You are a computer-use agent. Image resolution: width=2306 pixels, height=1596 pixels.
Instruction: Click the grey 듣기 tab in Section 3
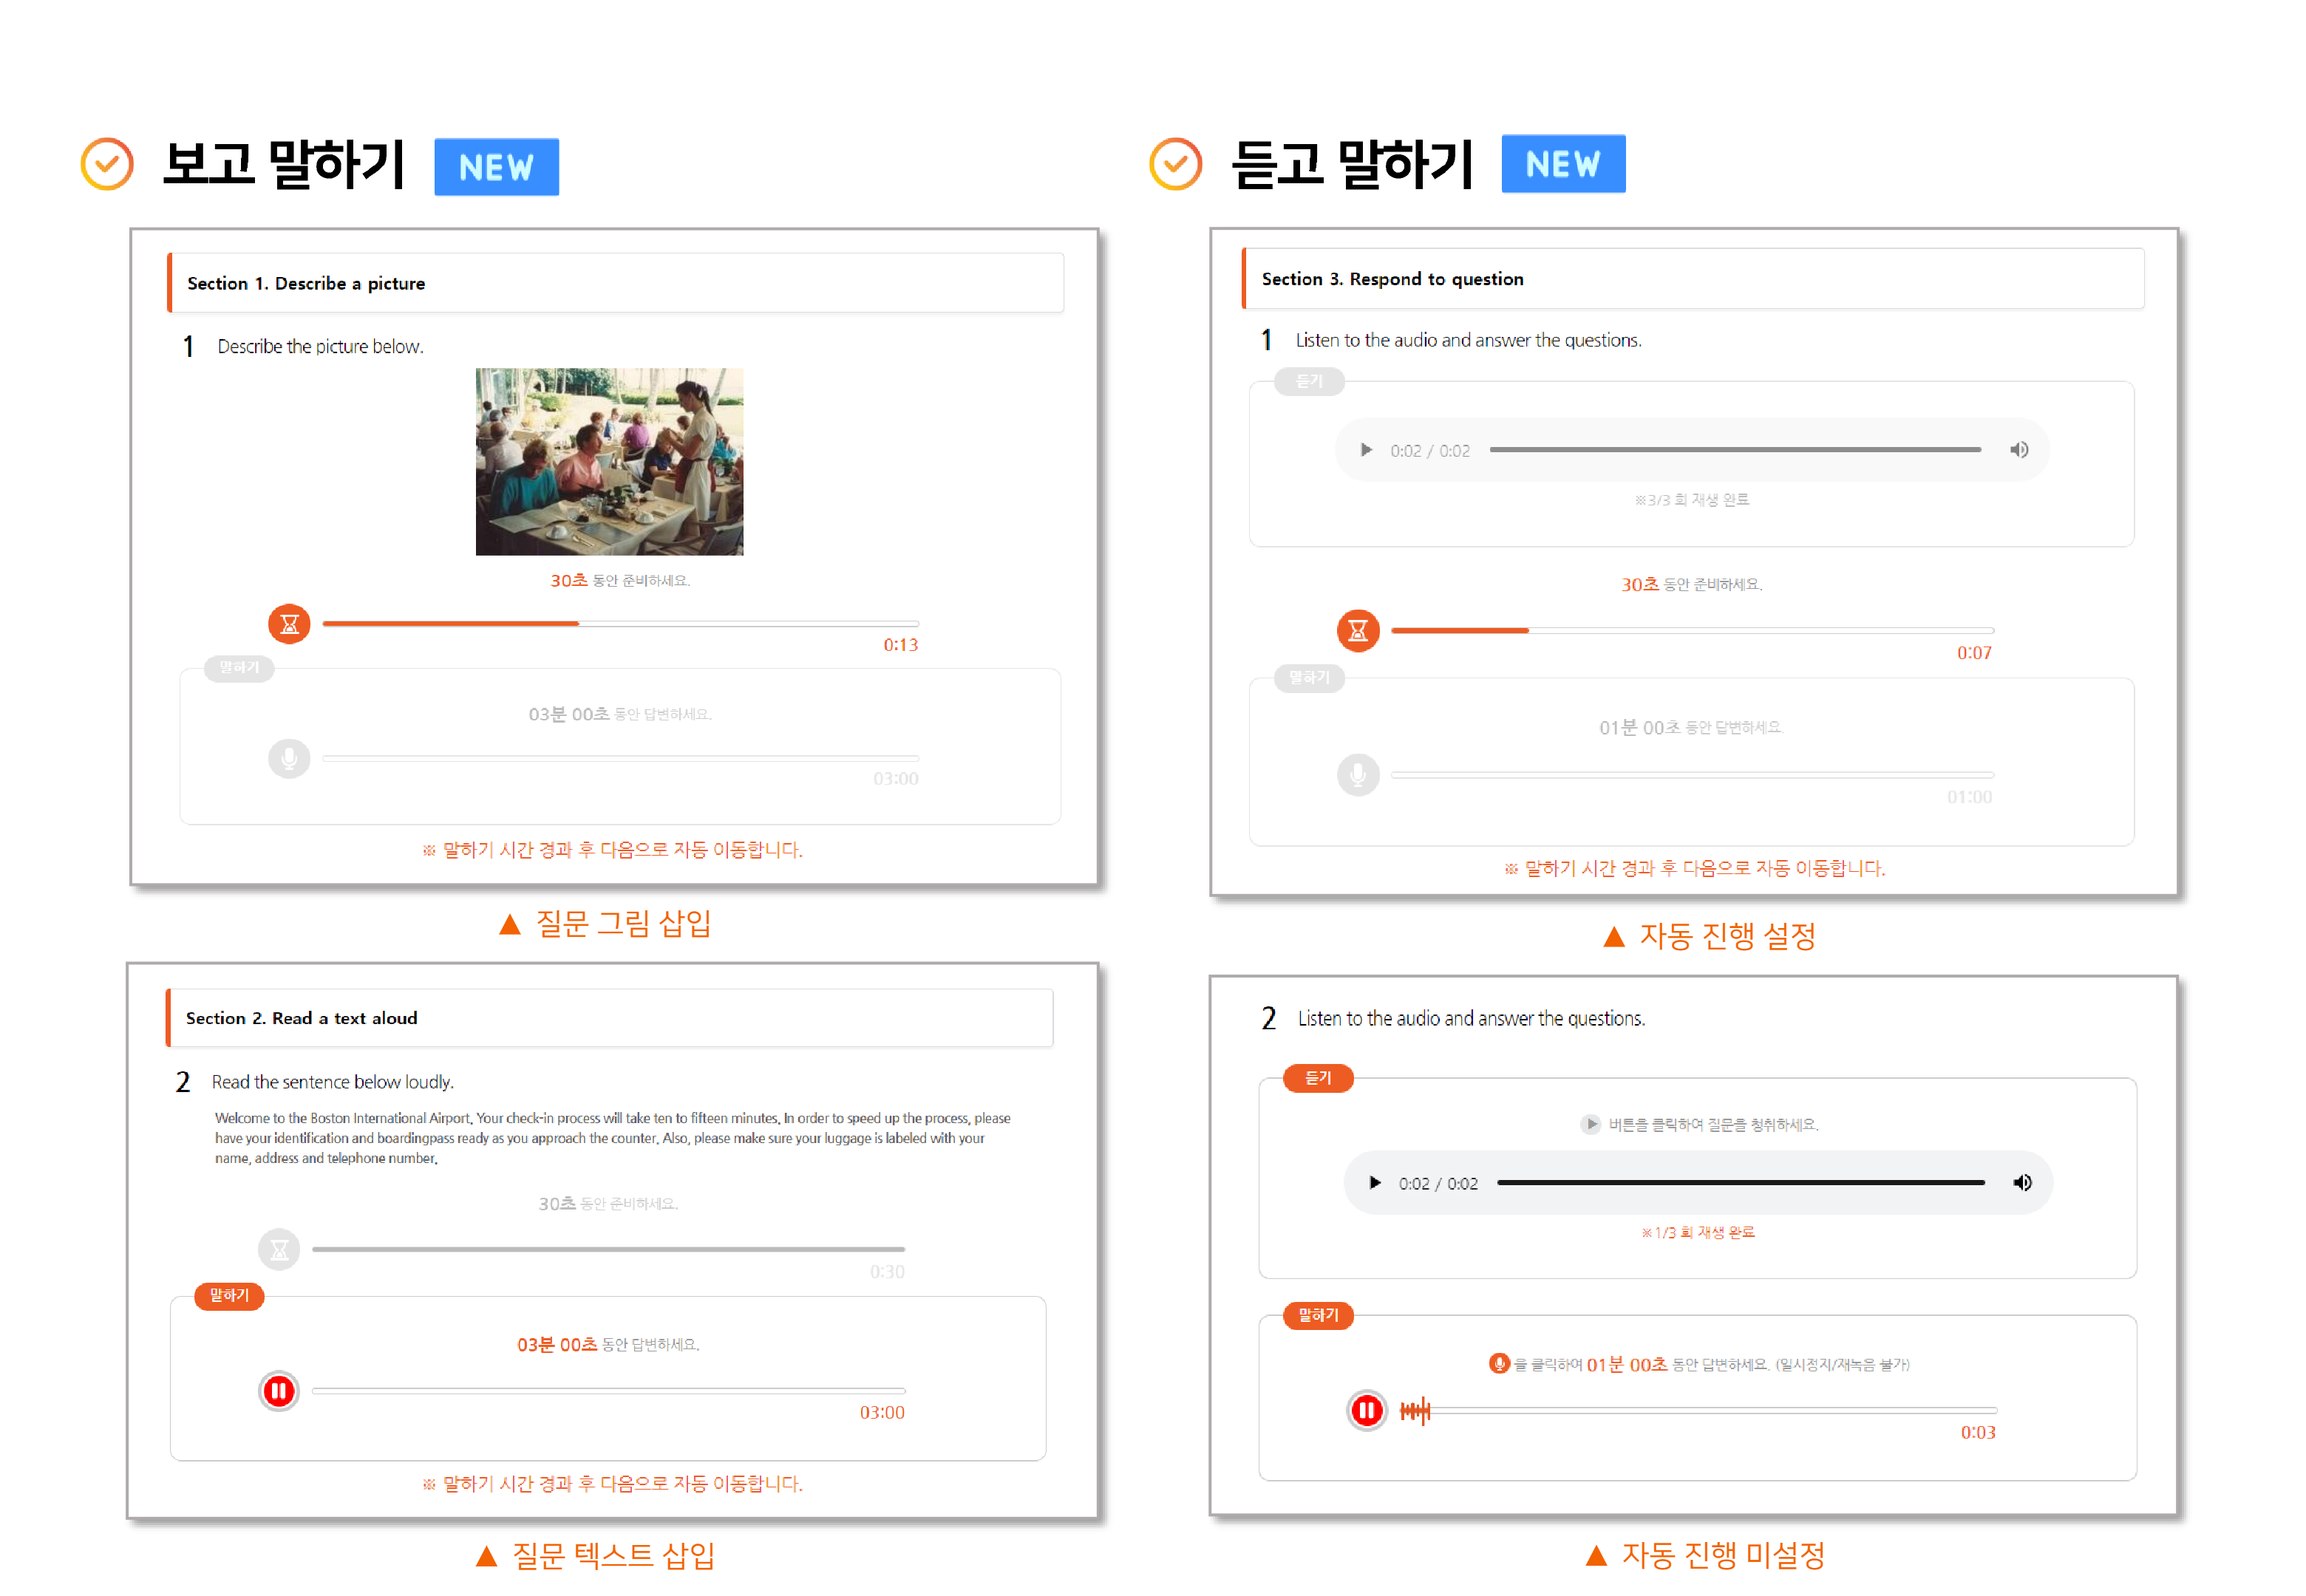1309,381
